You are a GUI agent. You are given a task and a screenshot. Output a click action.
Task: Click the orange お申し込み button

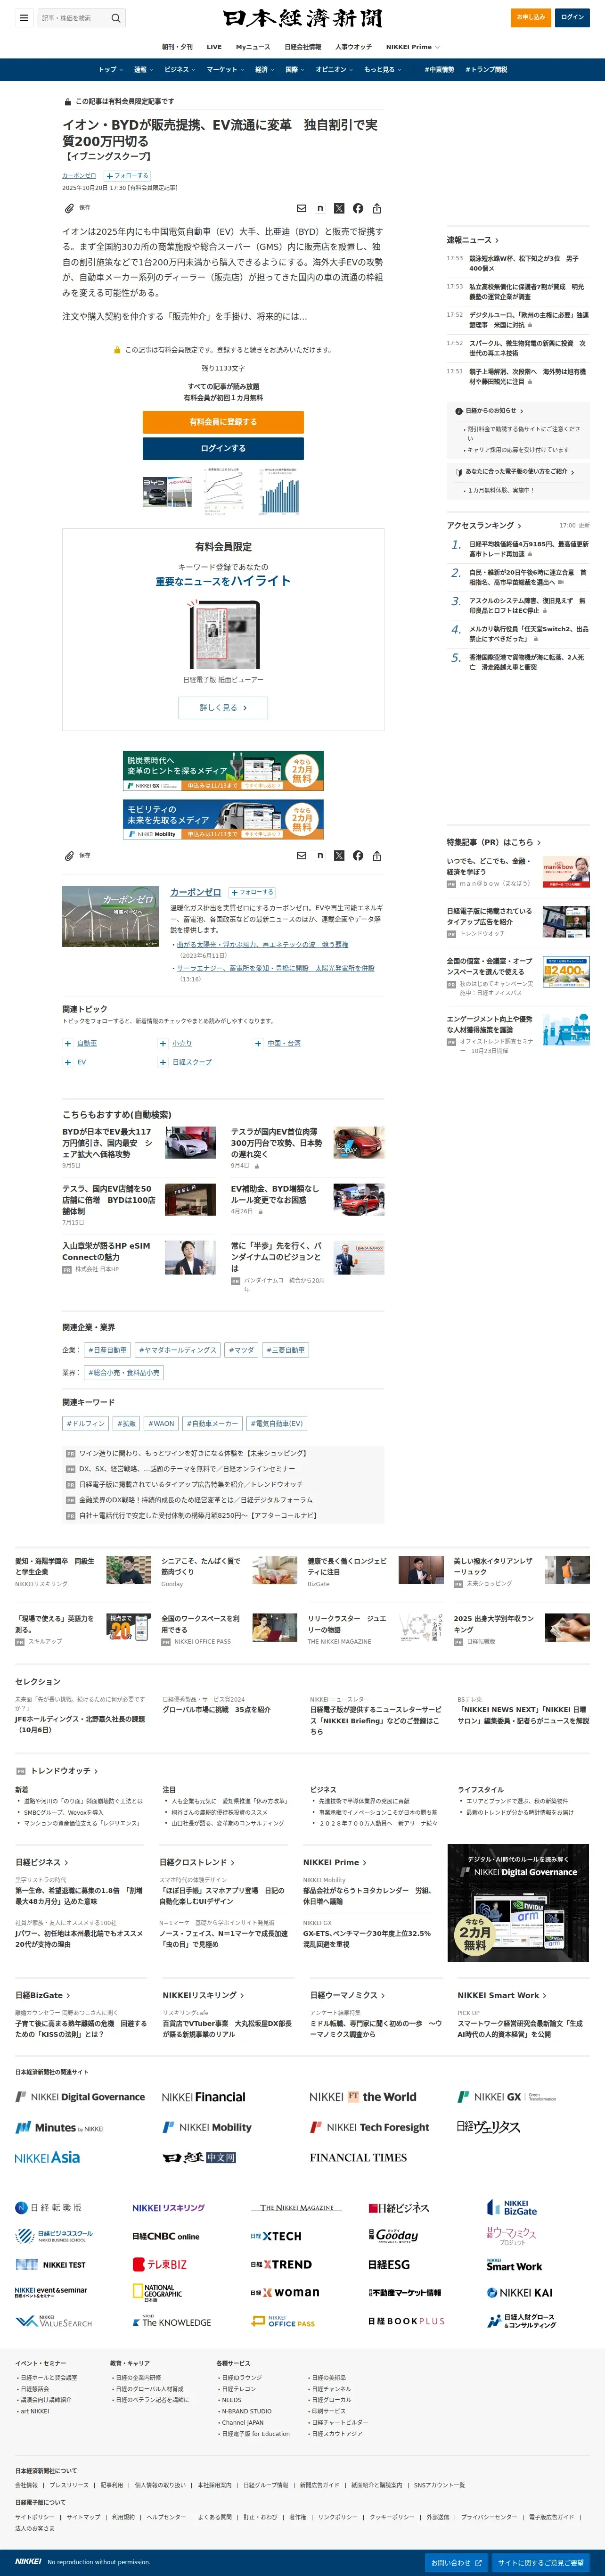(x=530, y=17)
